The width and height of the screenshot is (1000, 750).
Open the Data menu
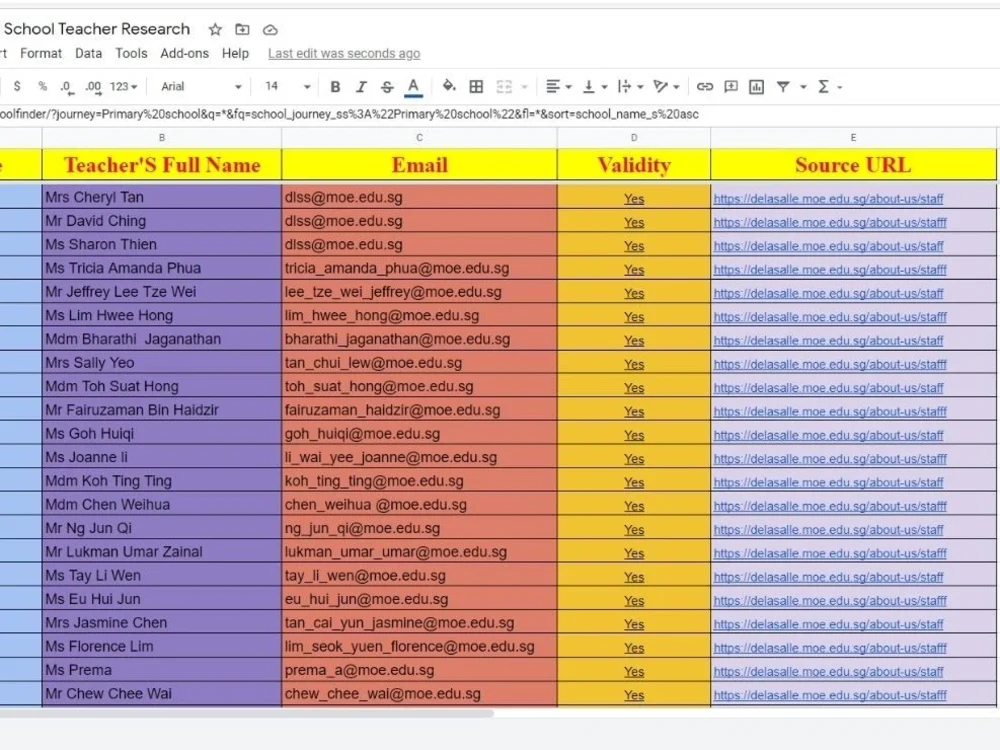tap(88, 54)
